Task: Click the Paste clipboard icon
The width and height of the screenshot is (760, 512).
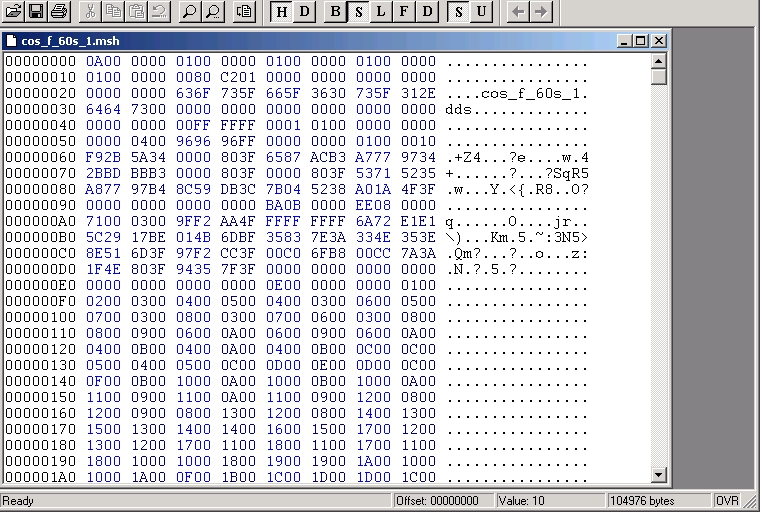Action: tap(134, 12)
